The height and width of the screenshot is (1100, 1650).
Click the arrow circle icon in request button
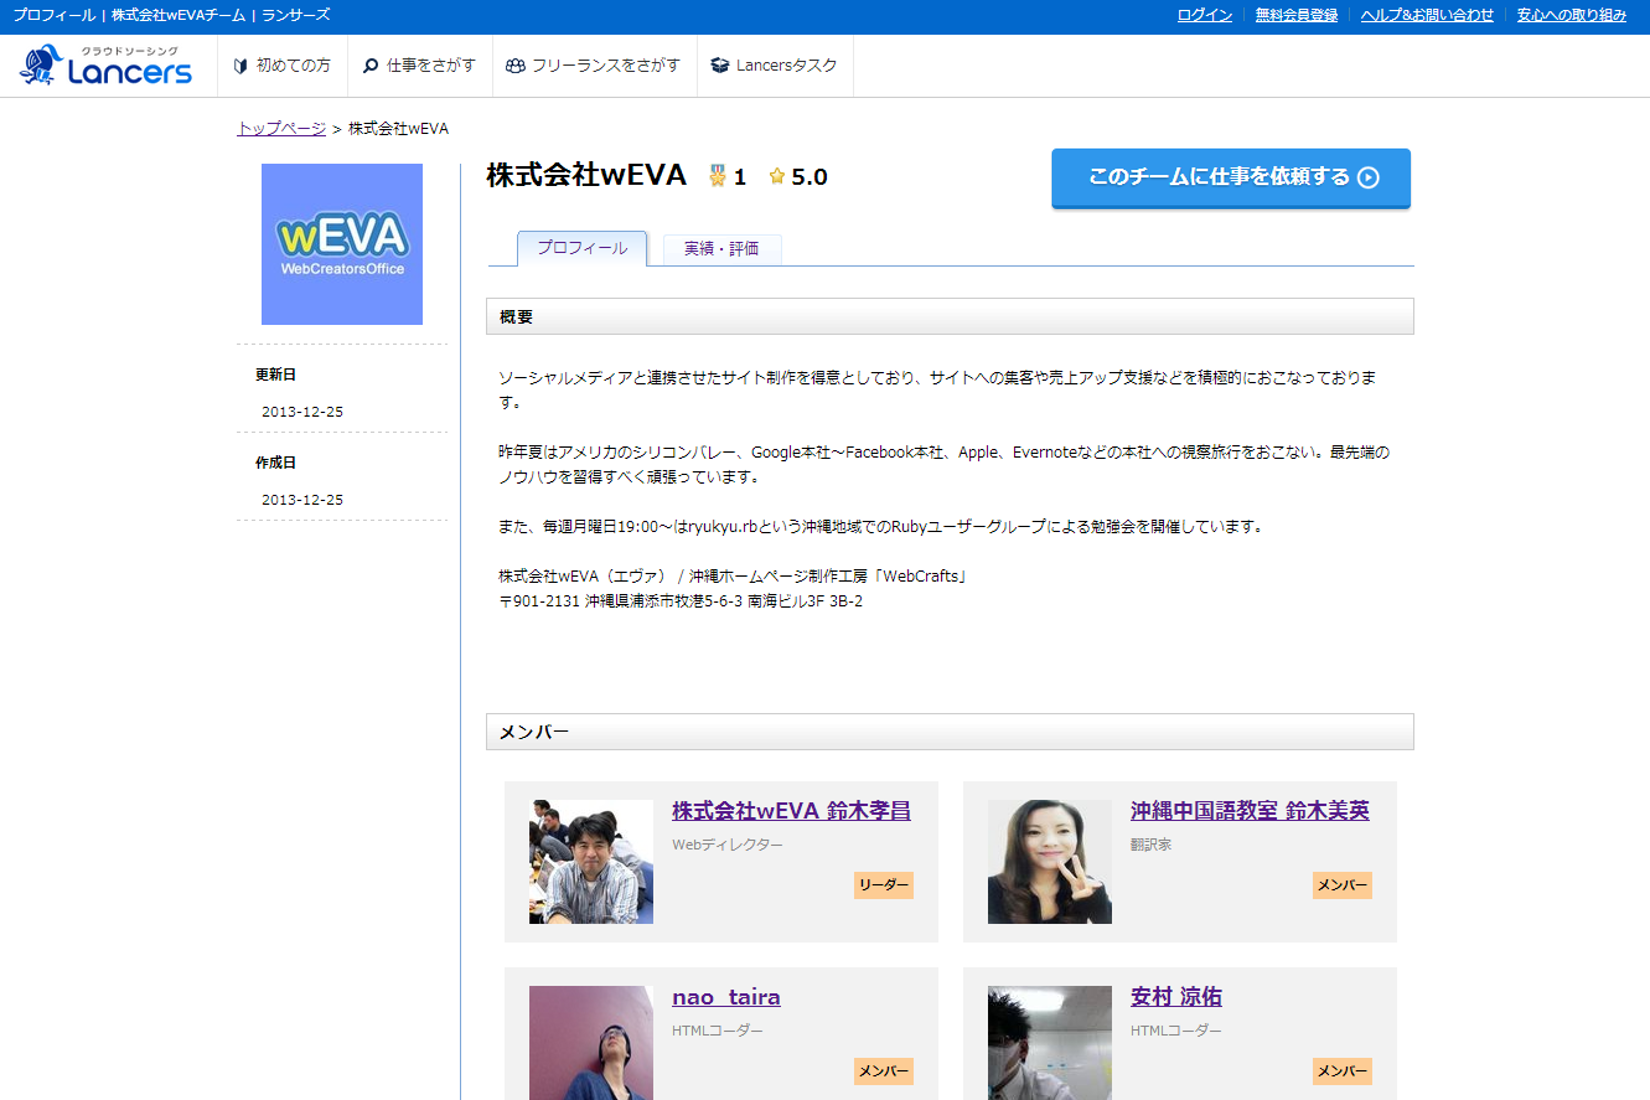1369,178
